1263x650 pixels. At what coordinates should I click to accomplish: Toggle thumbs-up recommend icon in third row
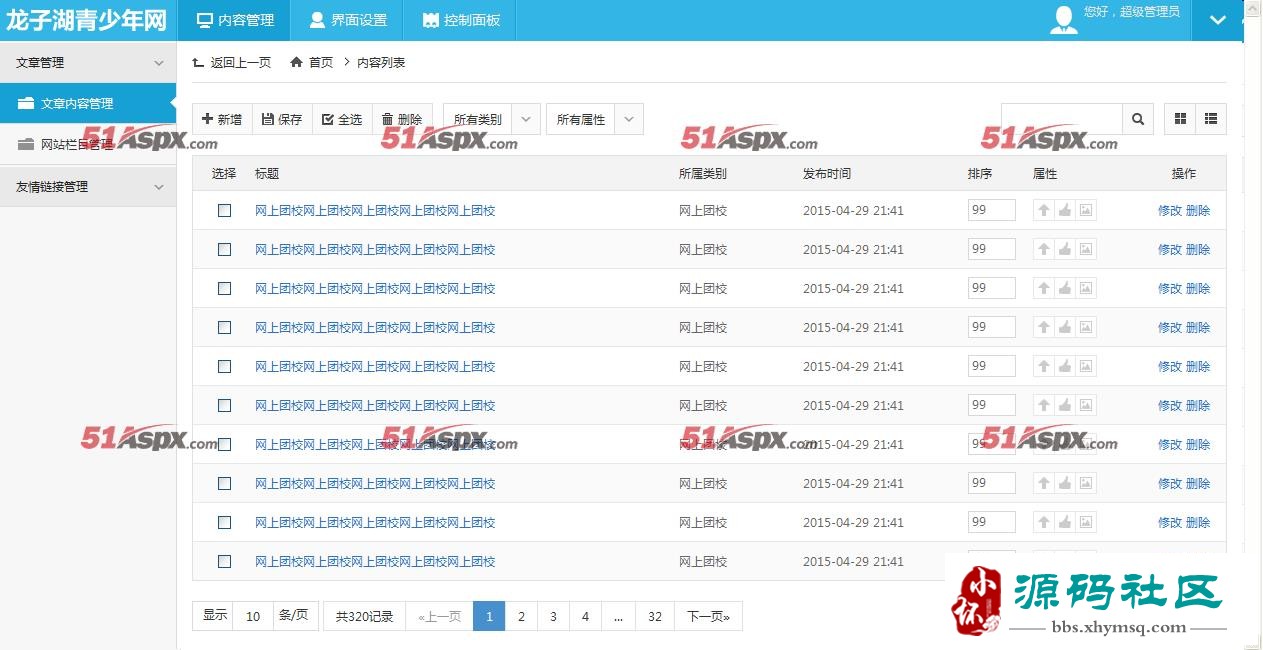[x=1065, y=288]
